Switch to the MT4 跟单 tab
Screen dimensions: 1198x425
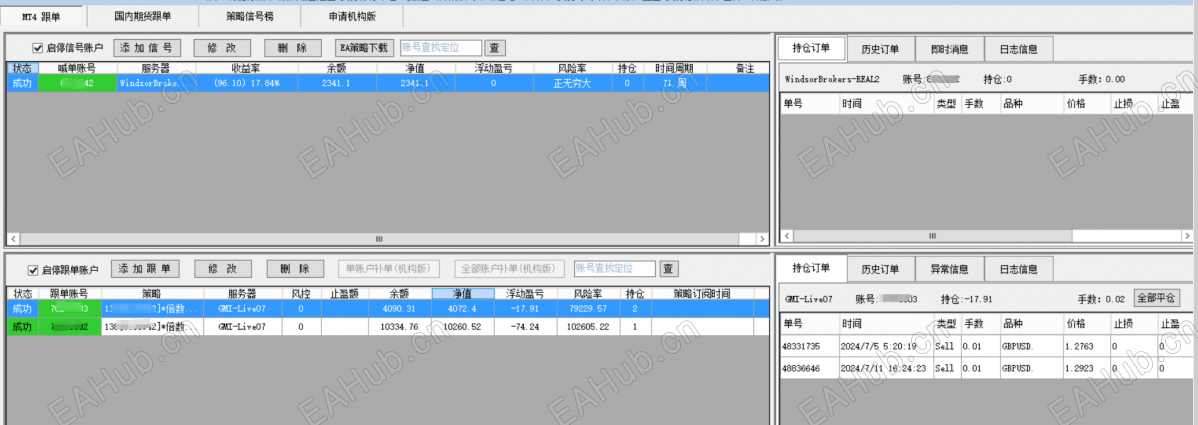click(43, 15)
